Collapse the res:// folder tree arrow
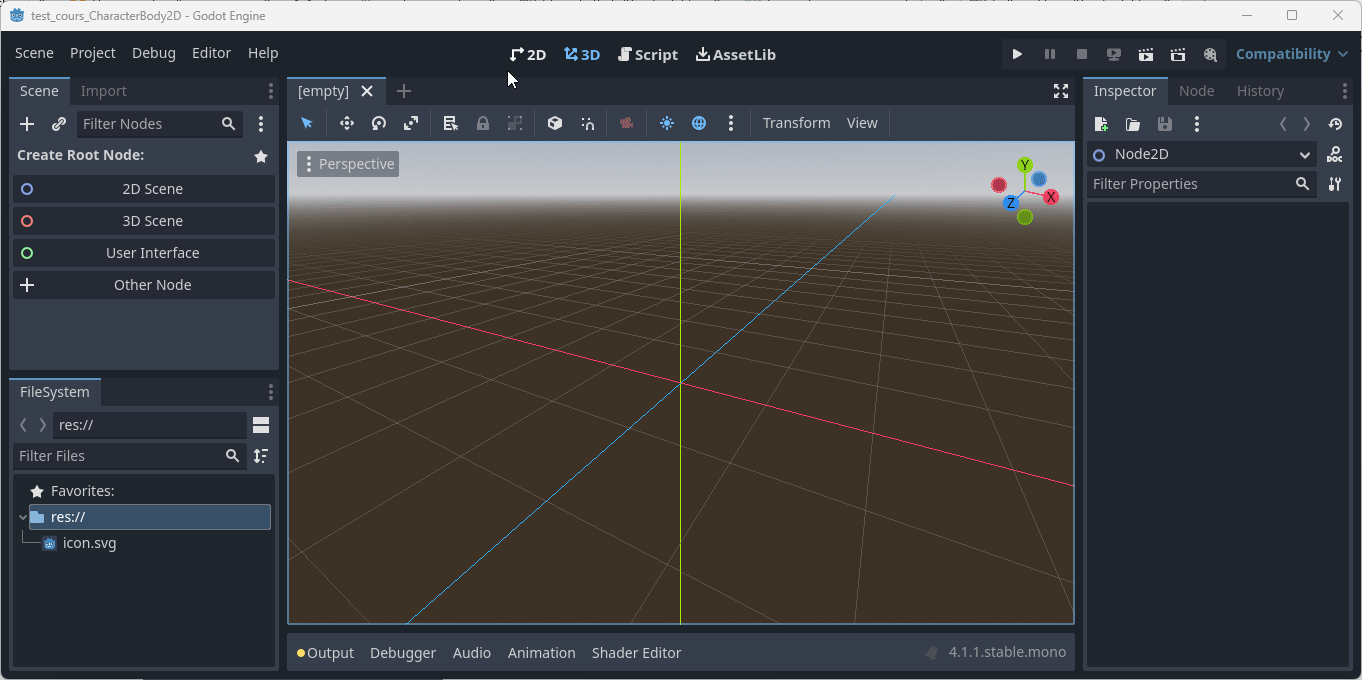 point(22,517)
